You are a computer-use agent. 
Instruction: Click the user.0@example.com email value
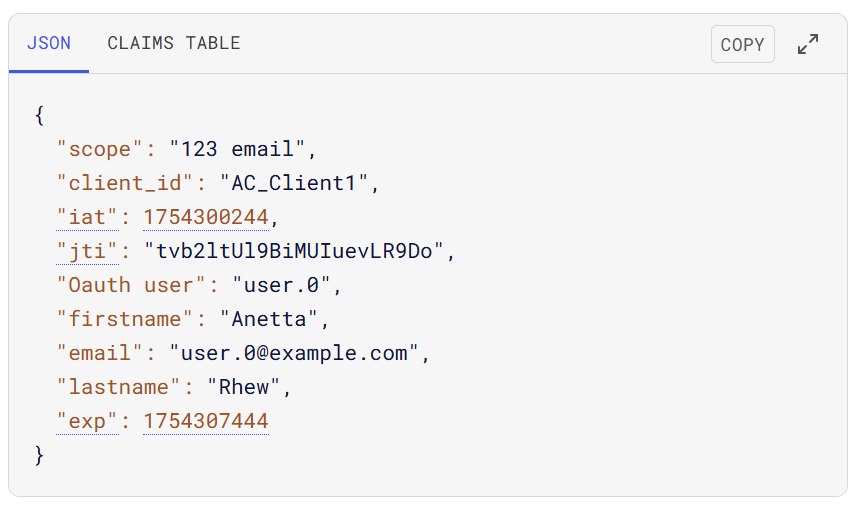point(294,353)
